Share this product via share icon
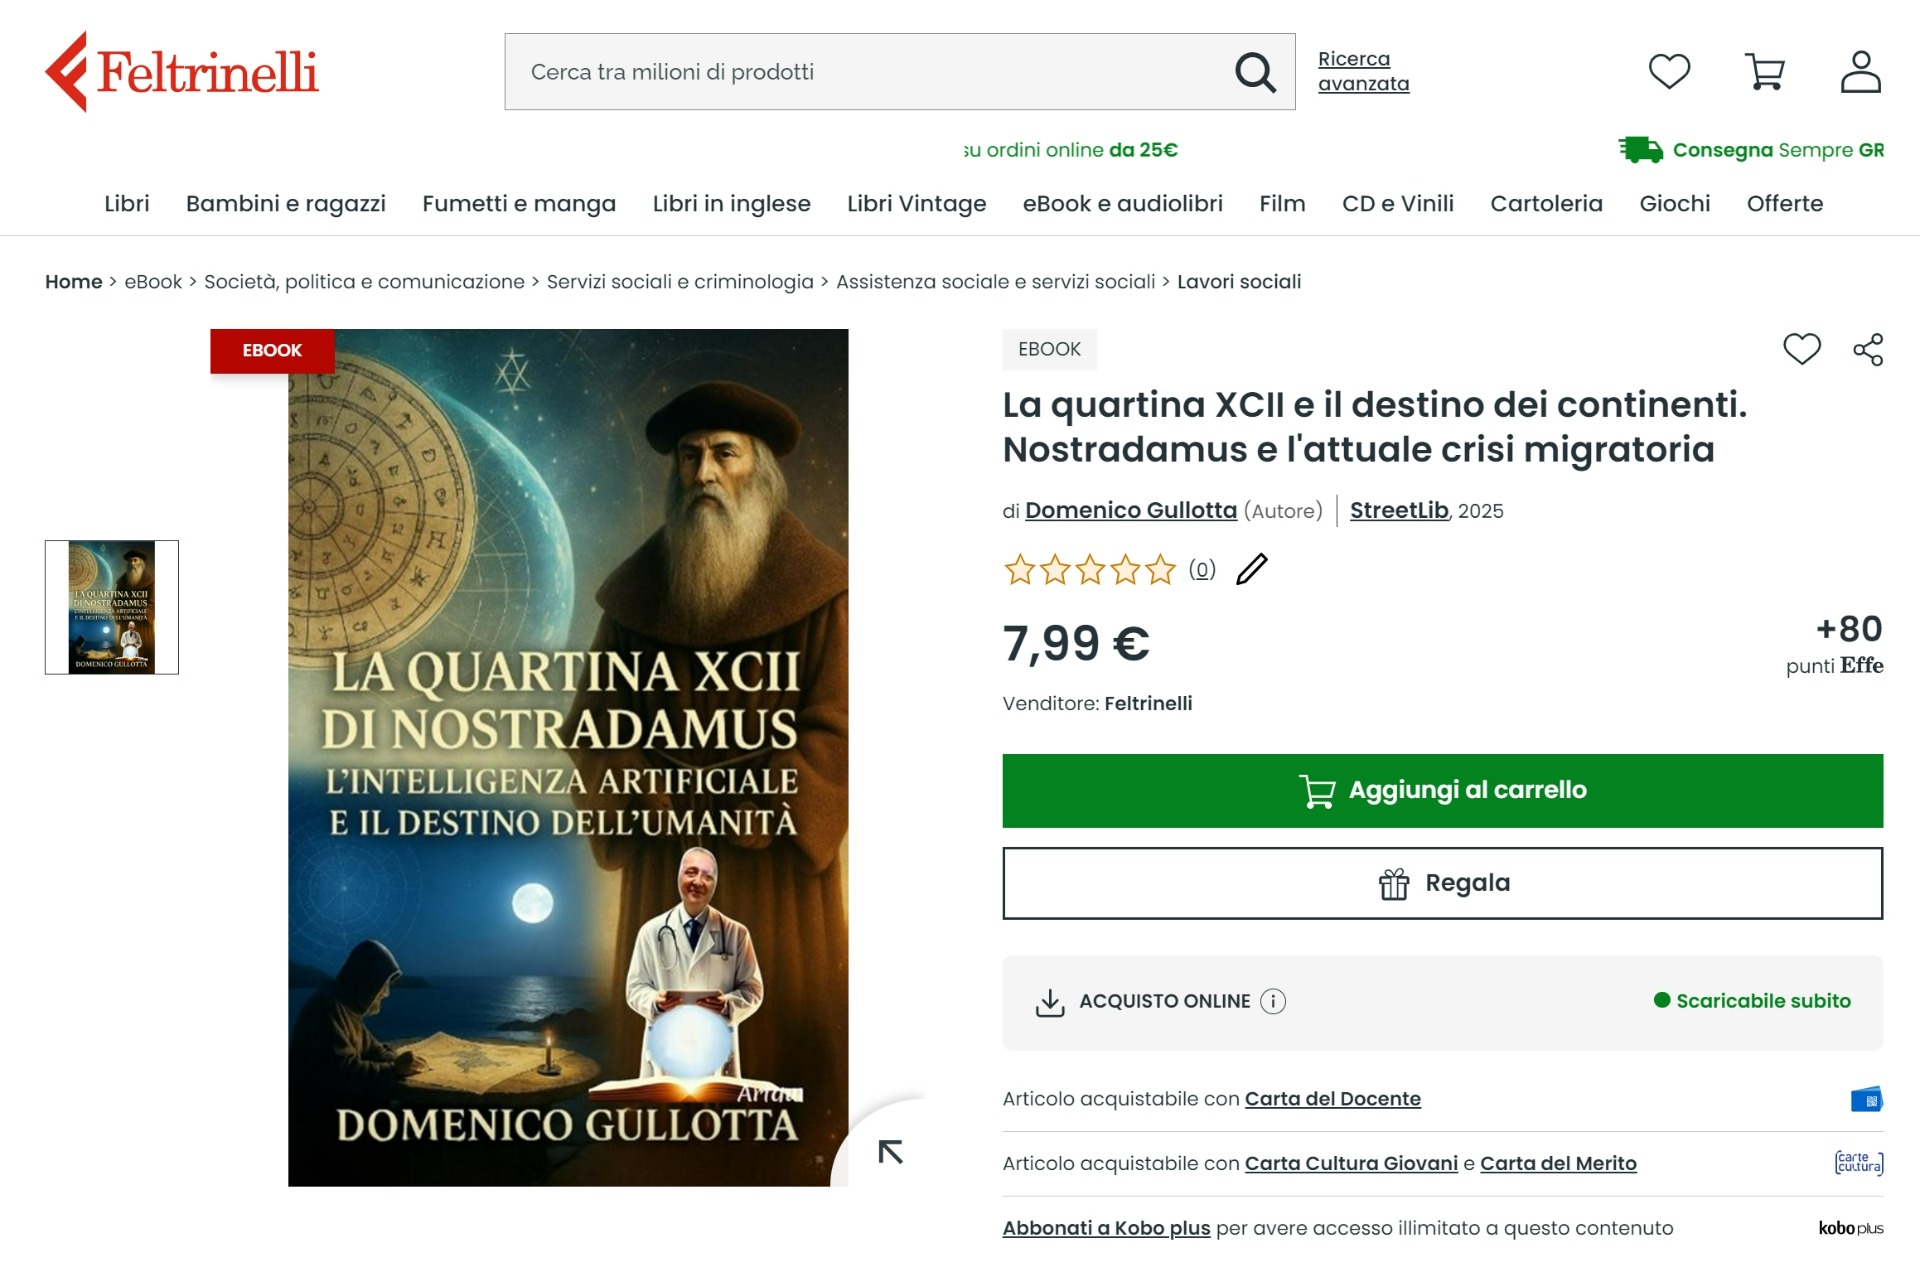This screenshot has height=1275, width=1920. [1868, 349]
